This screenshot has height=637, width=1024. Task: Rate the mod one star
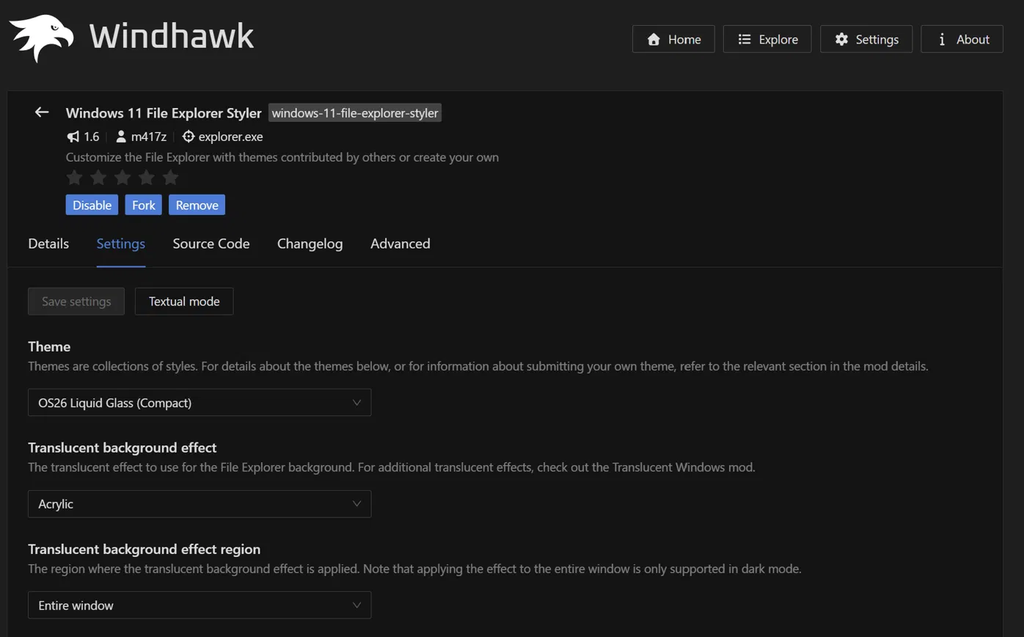click(74, 177)
